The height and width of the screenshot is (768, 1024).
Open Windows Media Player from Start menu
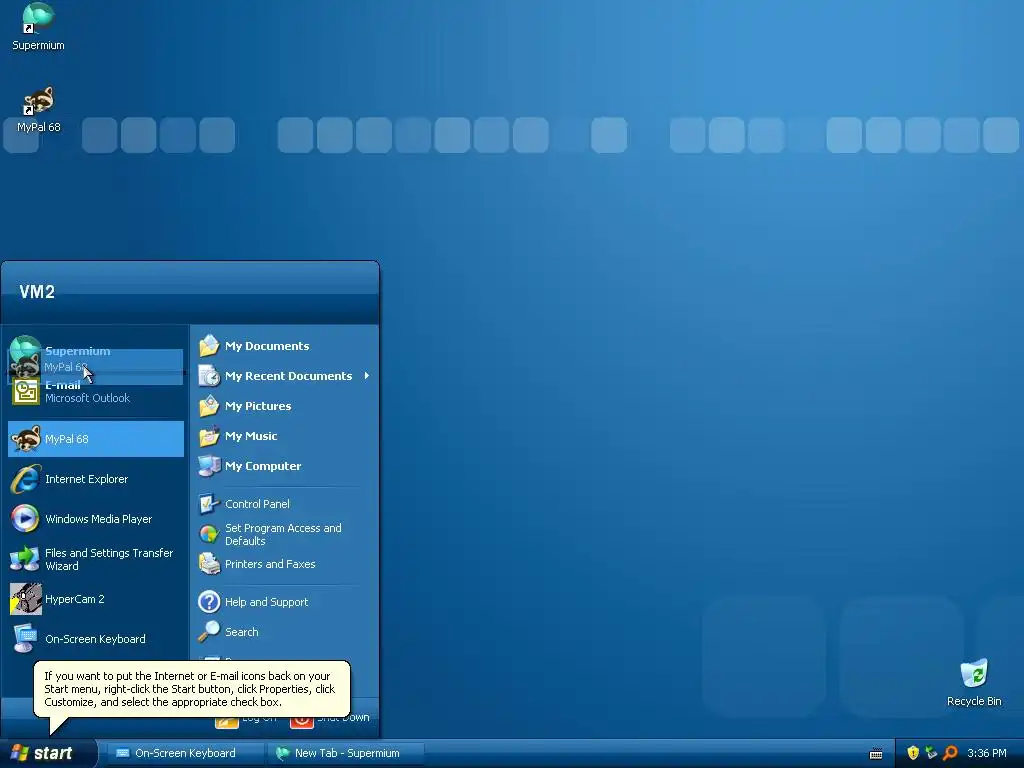click(x=96, y=519)
